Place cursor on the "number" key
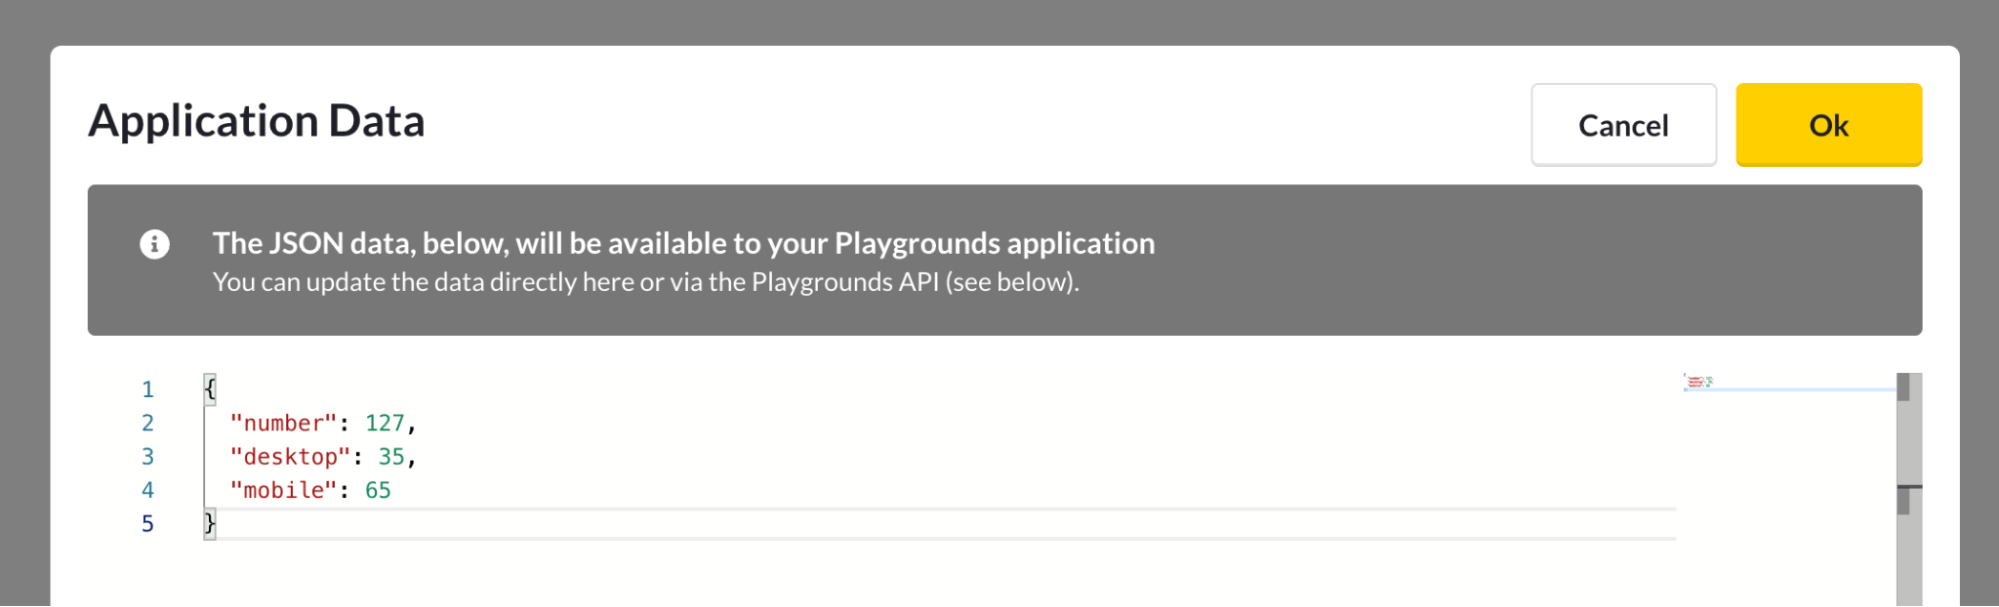 click(x=284, y=423)
